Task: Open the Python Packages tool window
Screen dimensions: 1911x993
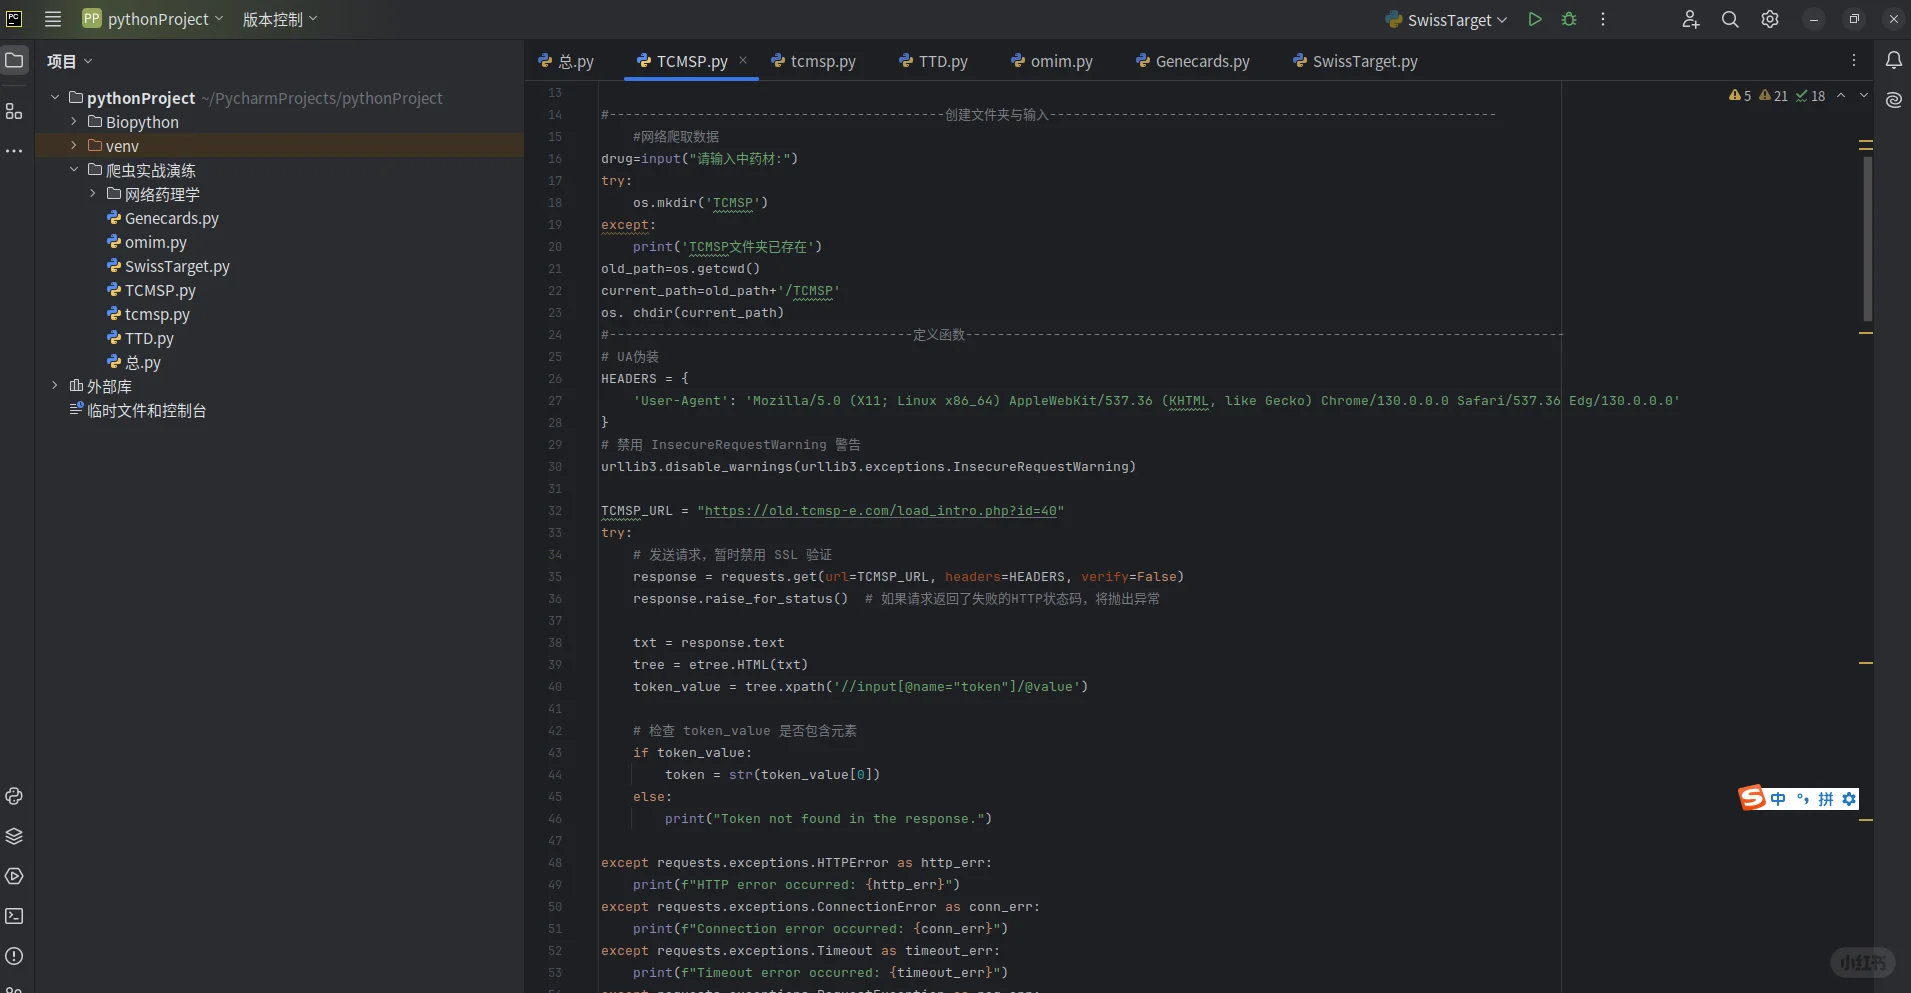Action: tap(14, 836)
